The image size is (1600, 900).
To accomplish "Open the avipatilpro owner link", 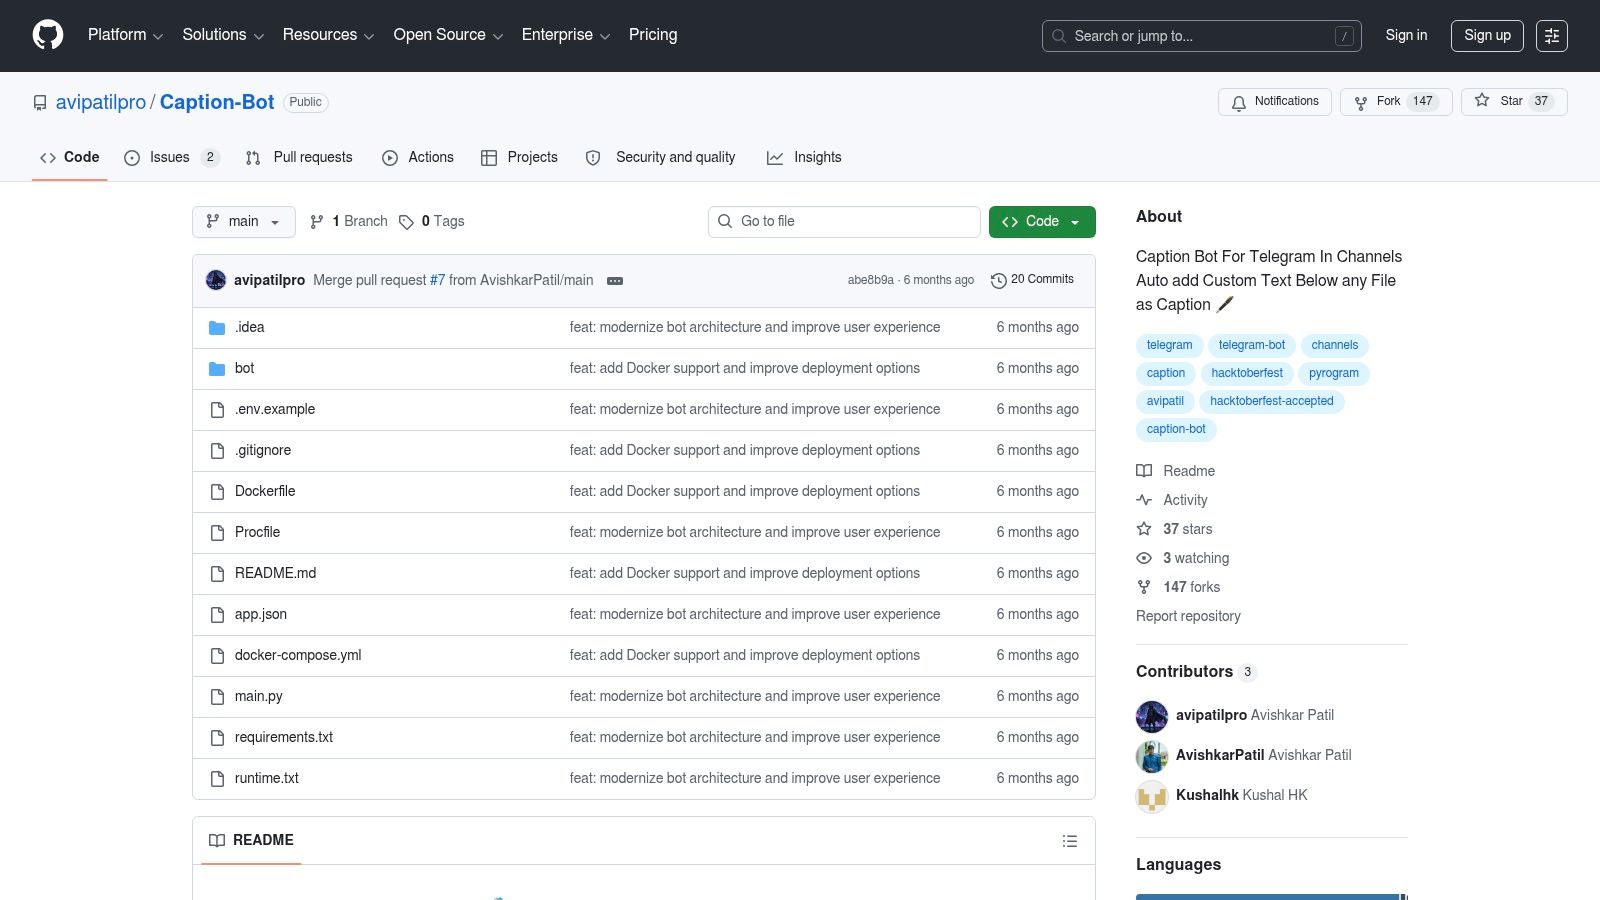I will coord(101,102).
